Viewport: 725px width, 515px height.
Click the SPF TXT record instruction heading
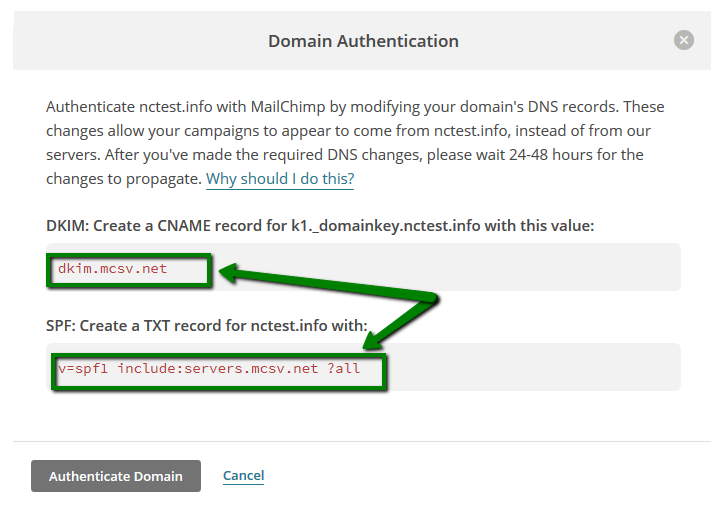[207, 325]
